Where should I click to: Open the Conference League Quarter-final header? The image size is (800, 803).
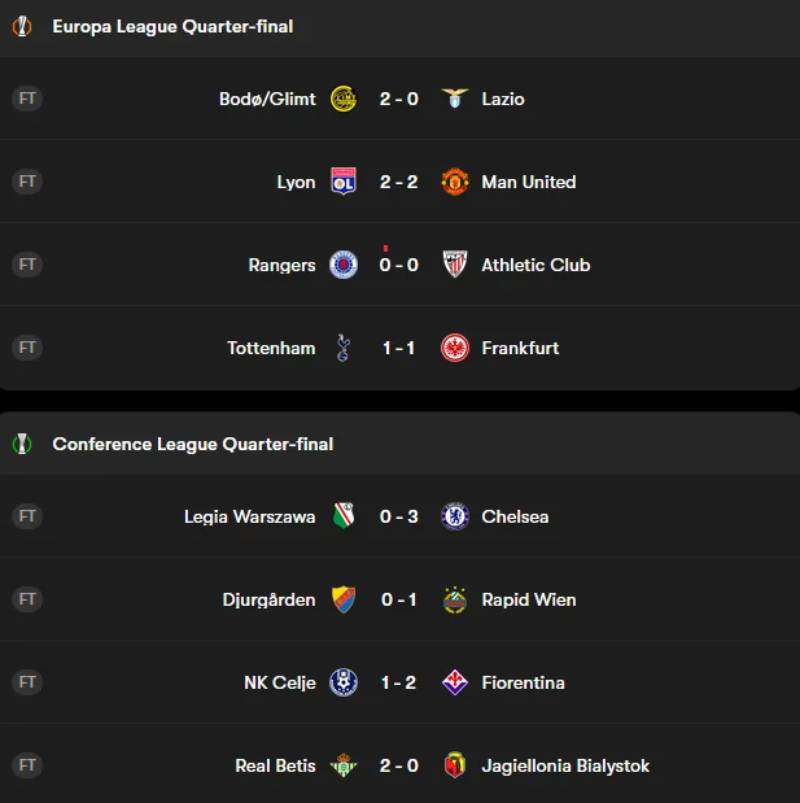pos(193,444)
